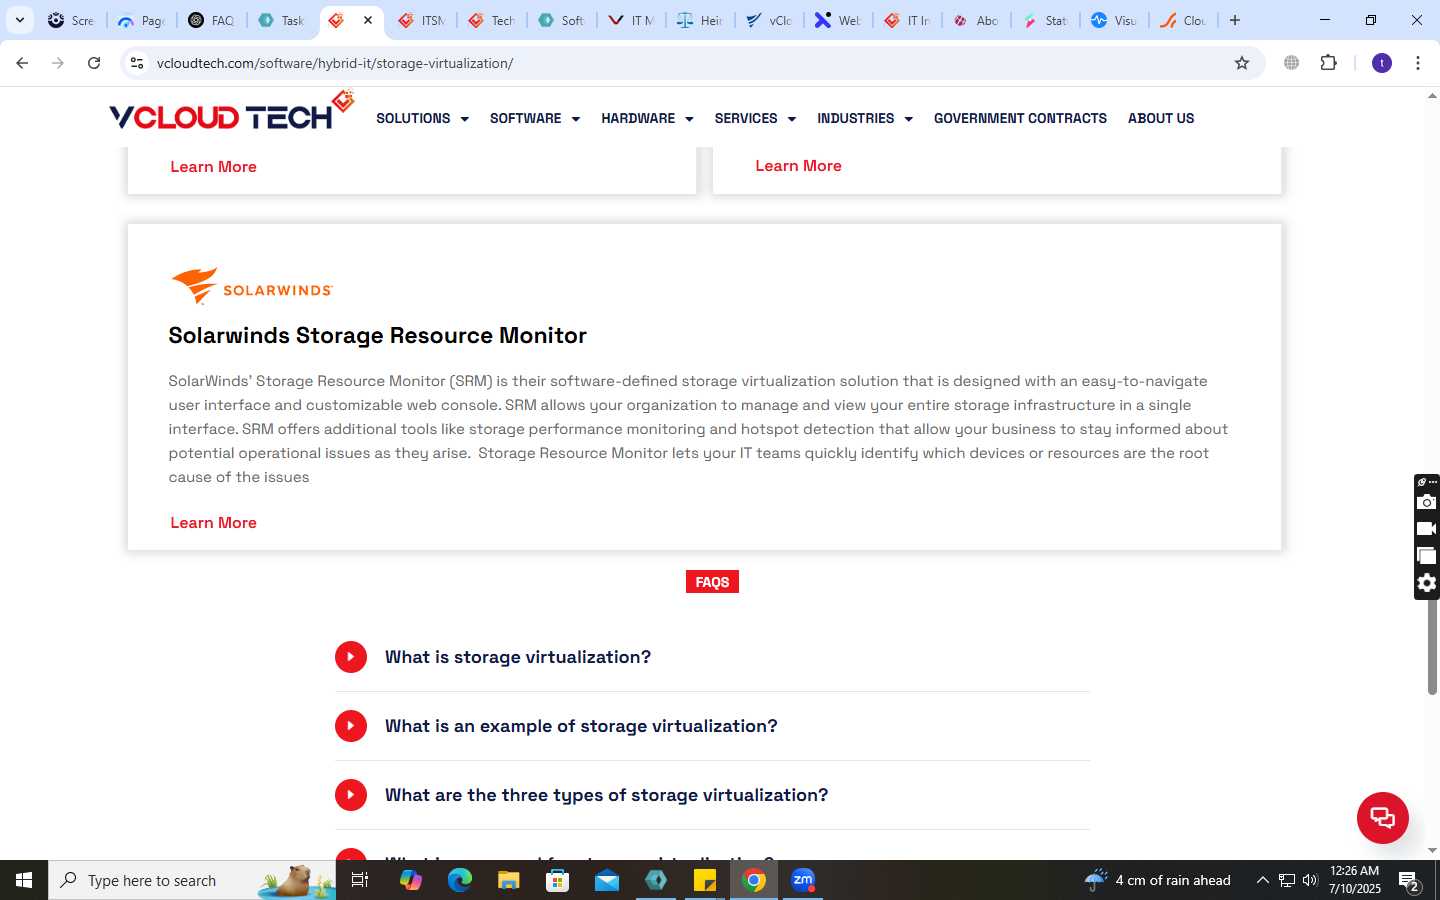
Task: Click the SolarWinds logo image
Action: (x=251, y=286)
